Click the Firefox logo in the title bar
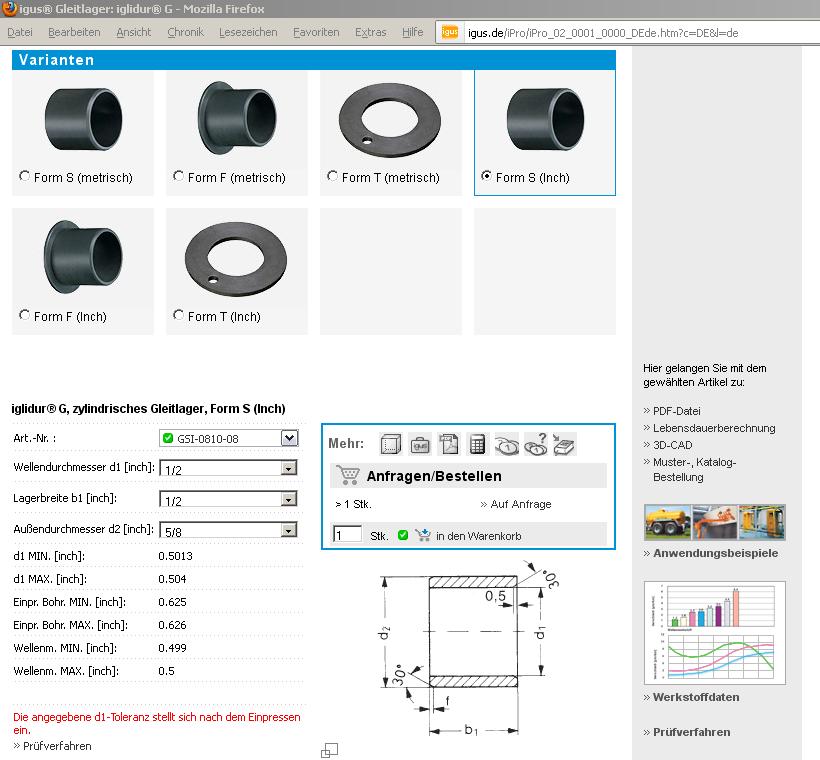This screenshot has height=760, width=820. [x=9, y=8]
